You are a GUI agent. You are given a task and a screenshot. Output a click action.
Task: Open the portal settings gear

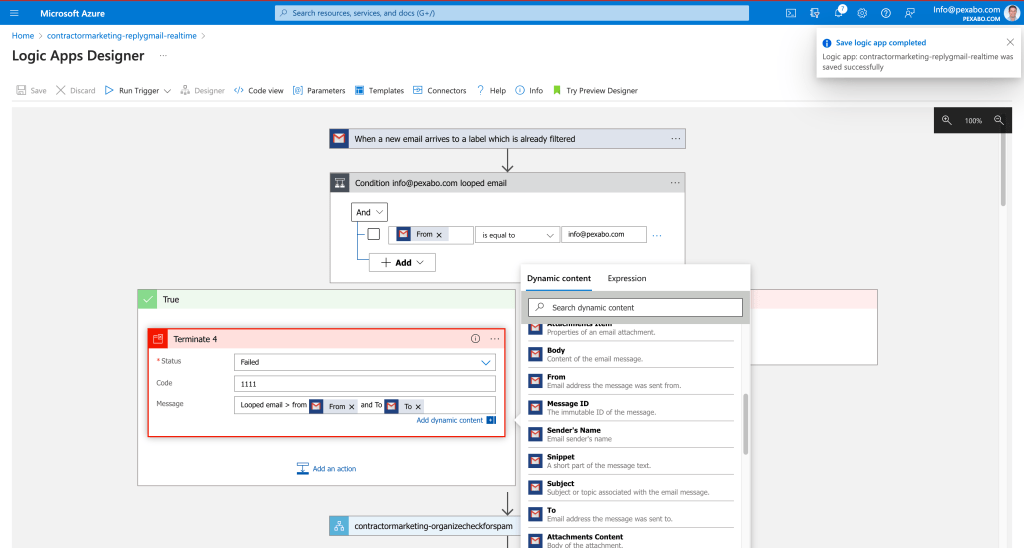(x=862, y=13)
